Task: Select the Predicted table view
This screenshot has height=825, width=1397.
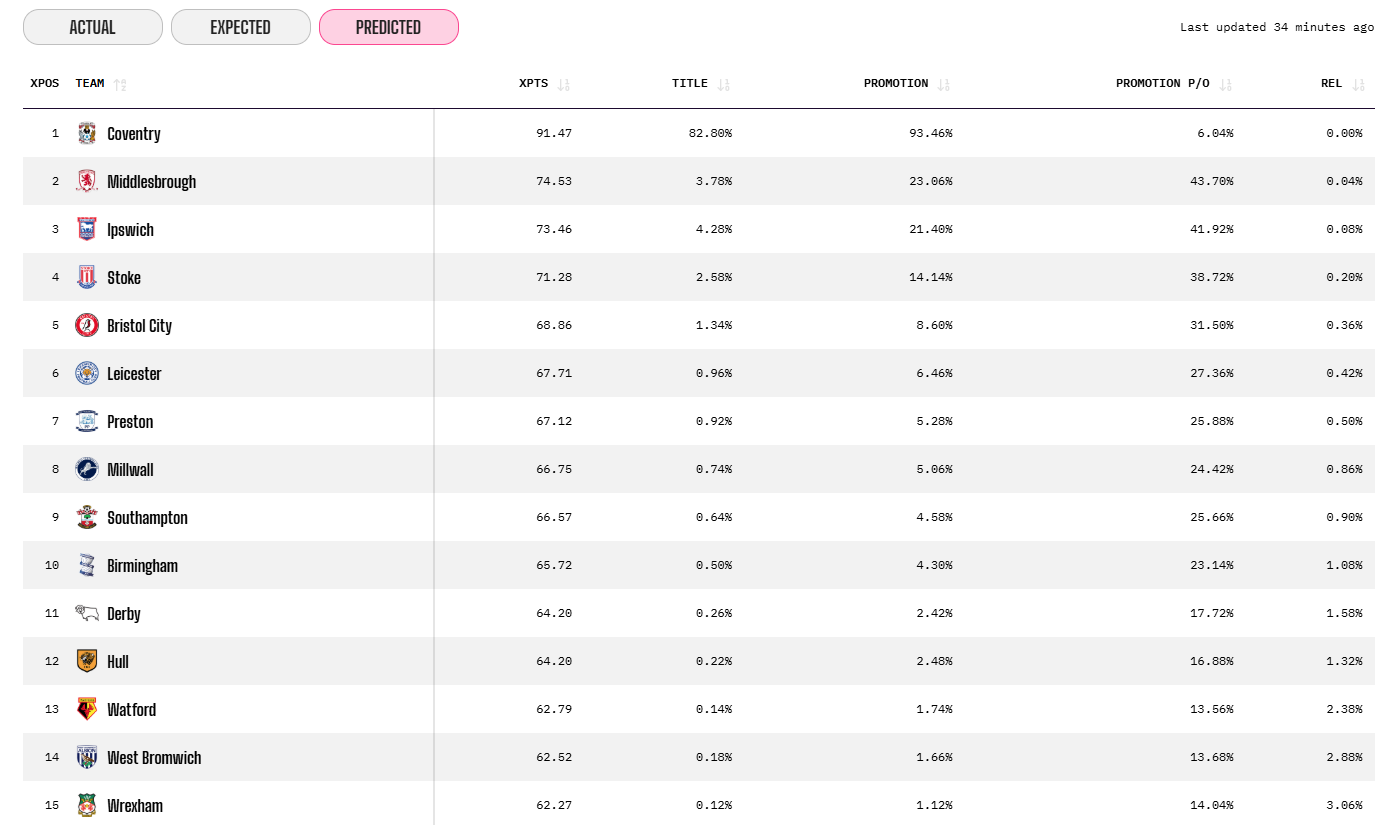Action: click(388, 27)
